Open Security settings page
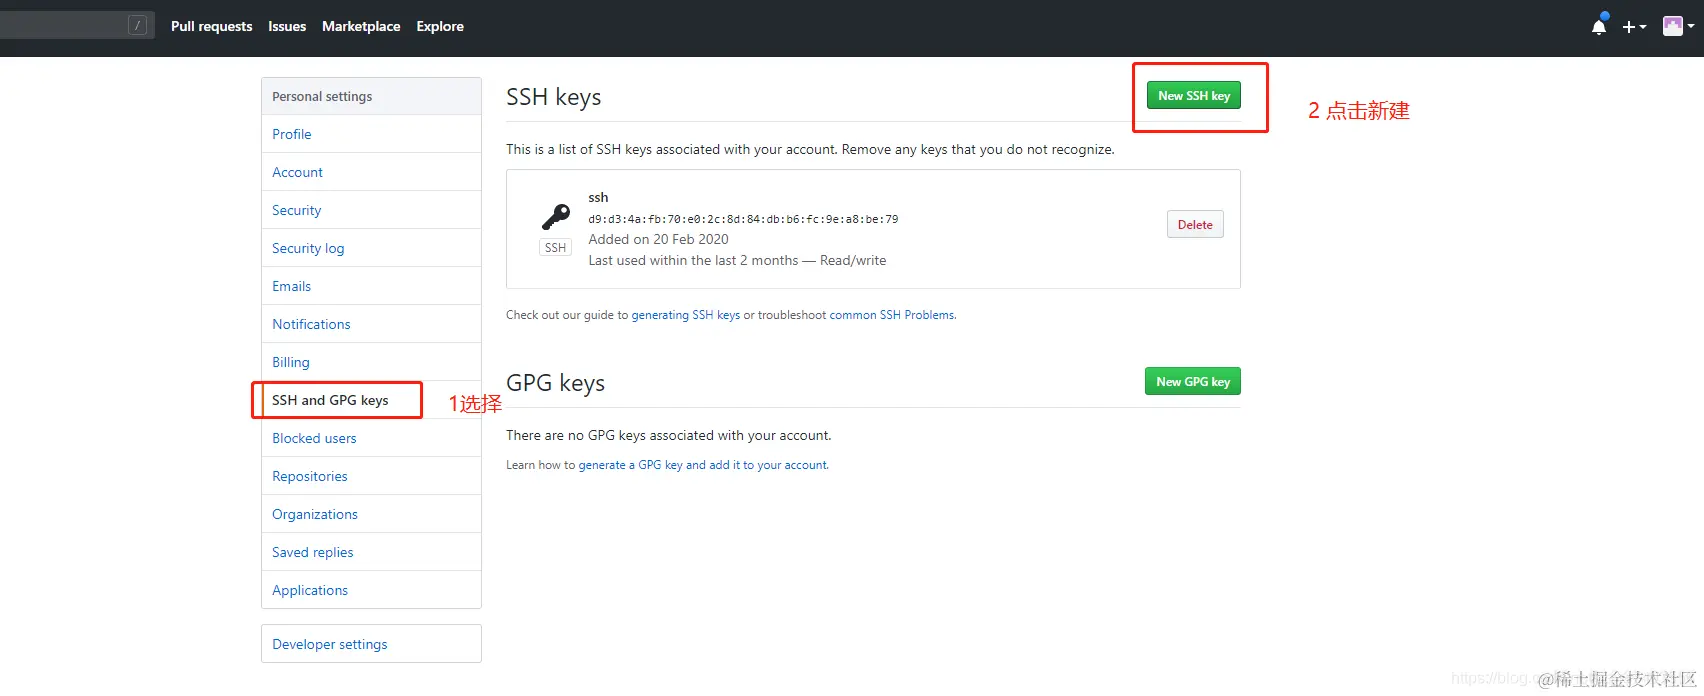1704x696 pixels. point(371,210)
